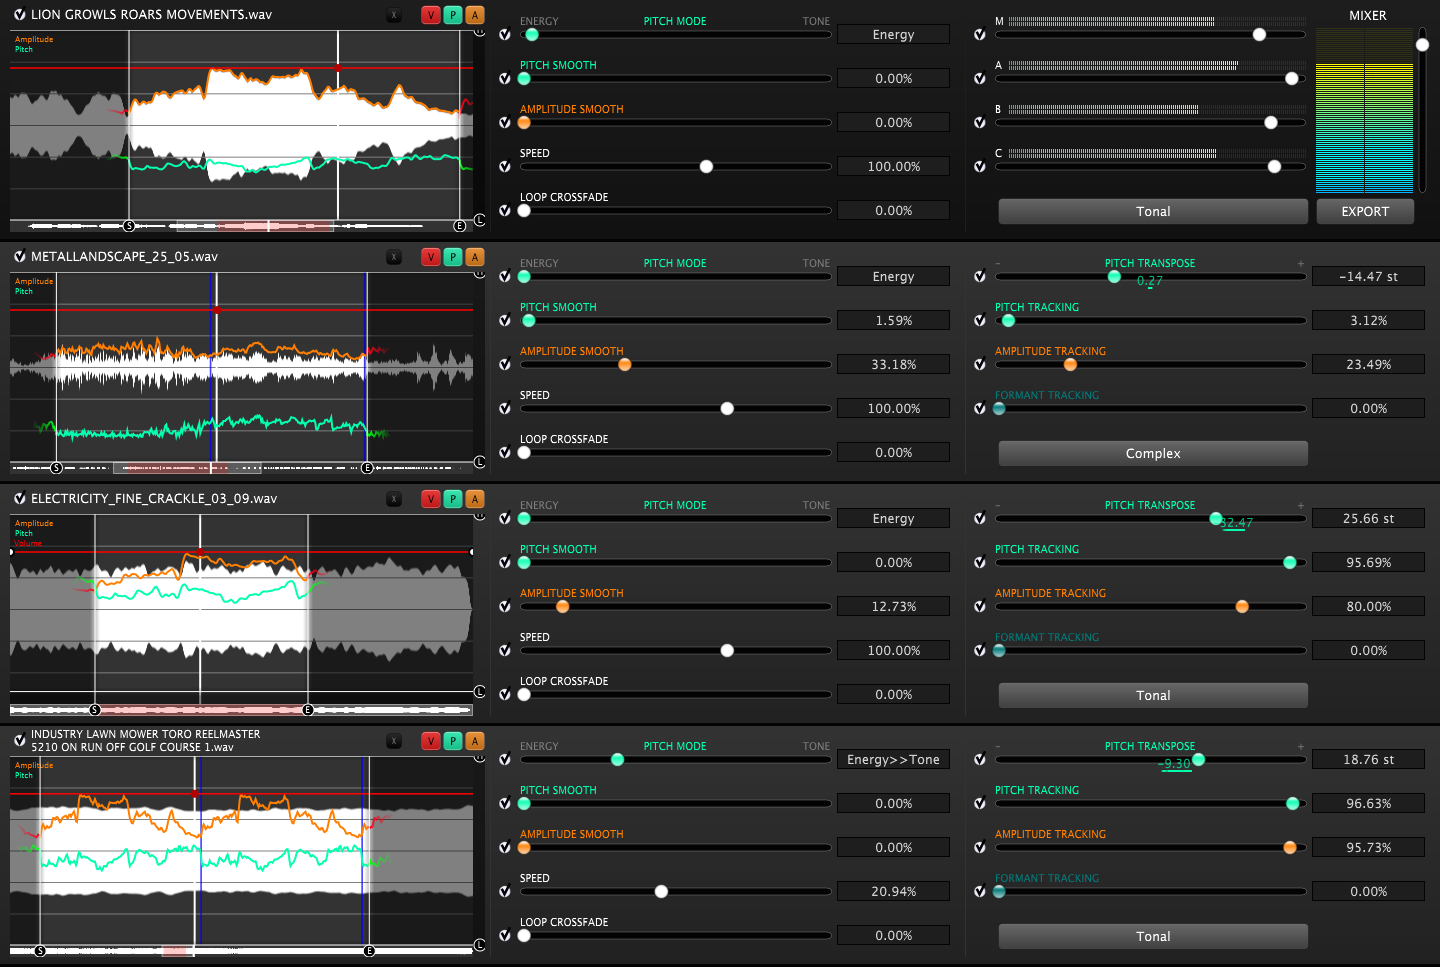The image size is (1440, 967).
Task: Toggle the Speed checkbox in METALLANDSCAPE row
Action: [505, 409]
